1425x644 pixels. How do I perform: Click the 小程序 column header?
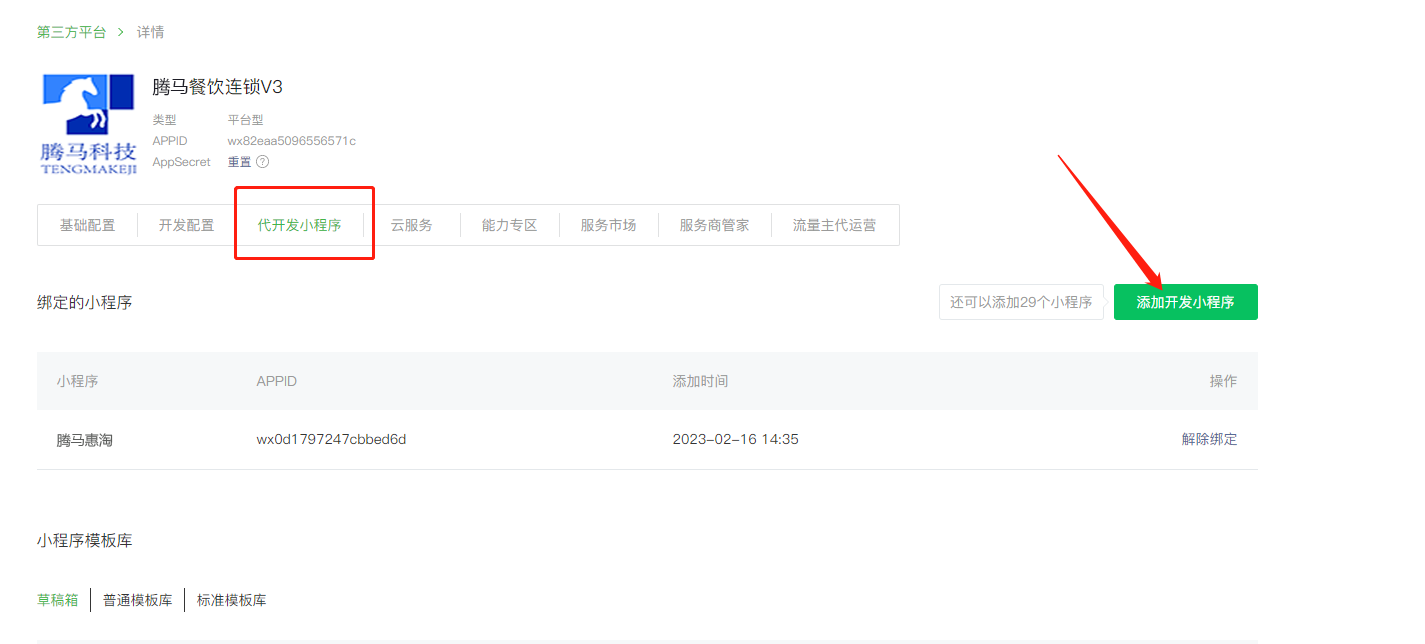[78, 381]
